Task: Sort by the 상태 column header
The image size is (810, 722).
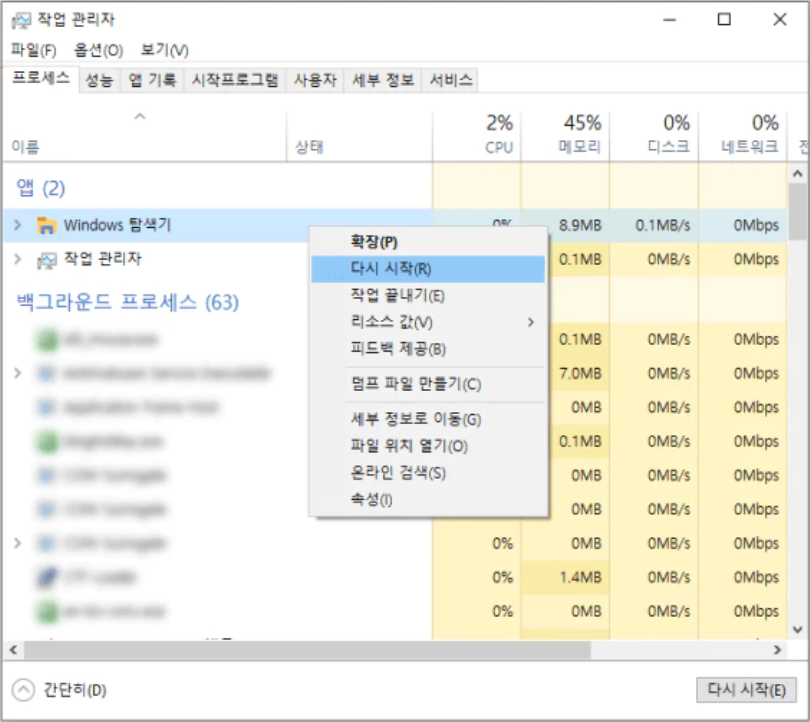Action: 360,135
